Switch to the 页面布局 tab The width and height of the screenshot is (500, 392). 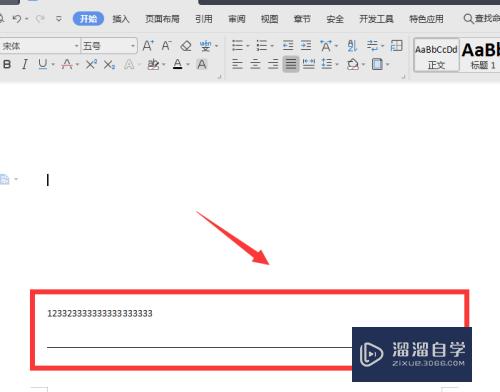[x=162, y=19]
